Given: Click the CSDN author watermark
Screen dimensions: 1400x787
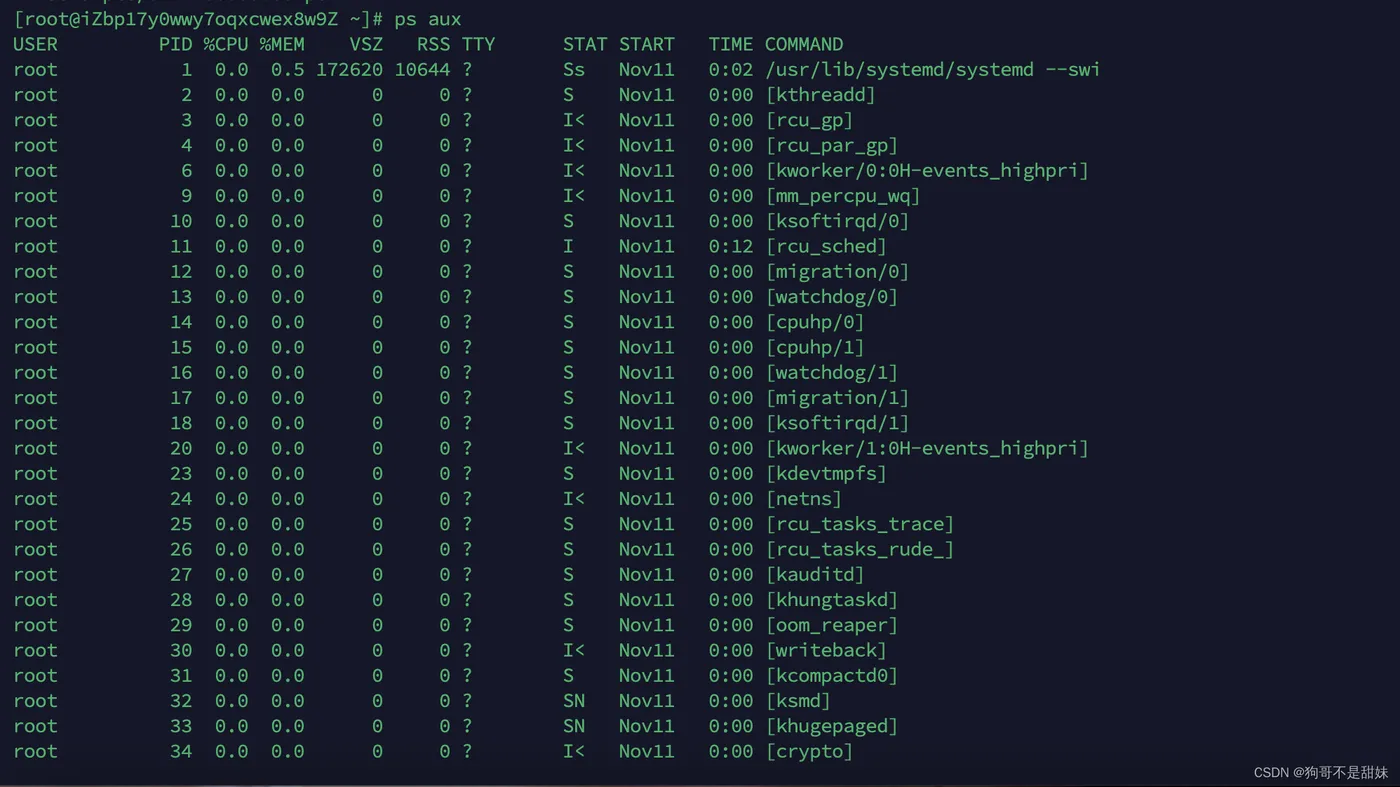Looking at the screenshot, I should (x=1320, y=772).
